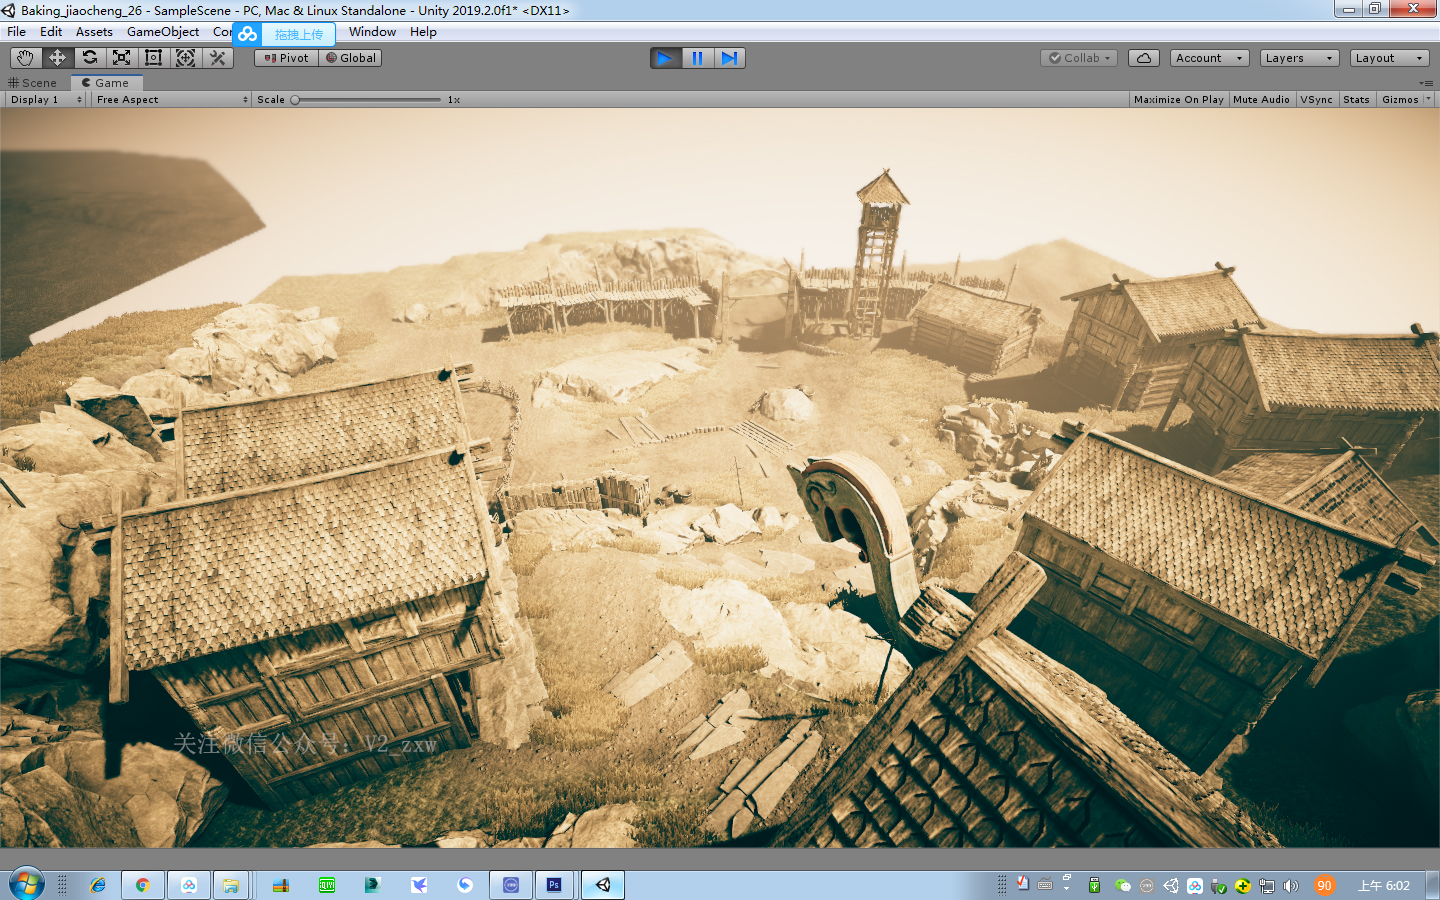Toggle VSync in Game view
This screenshot has width=1440, height=900.
tap(1316, 100)
